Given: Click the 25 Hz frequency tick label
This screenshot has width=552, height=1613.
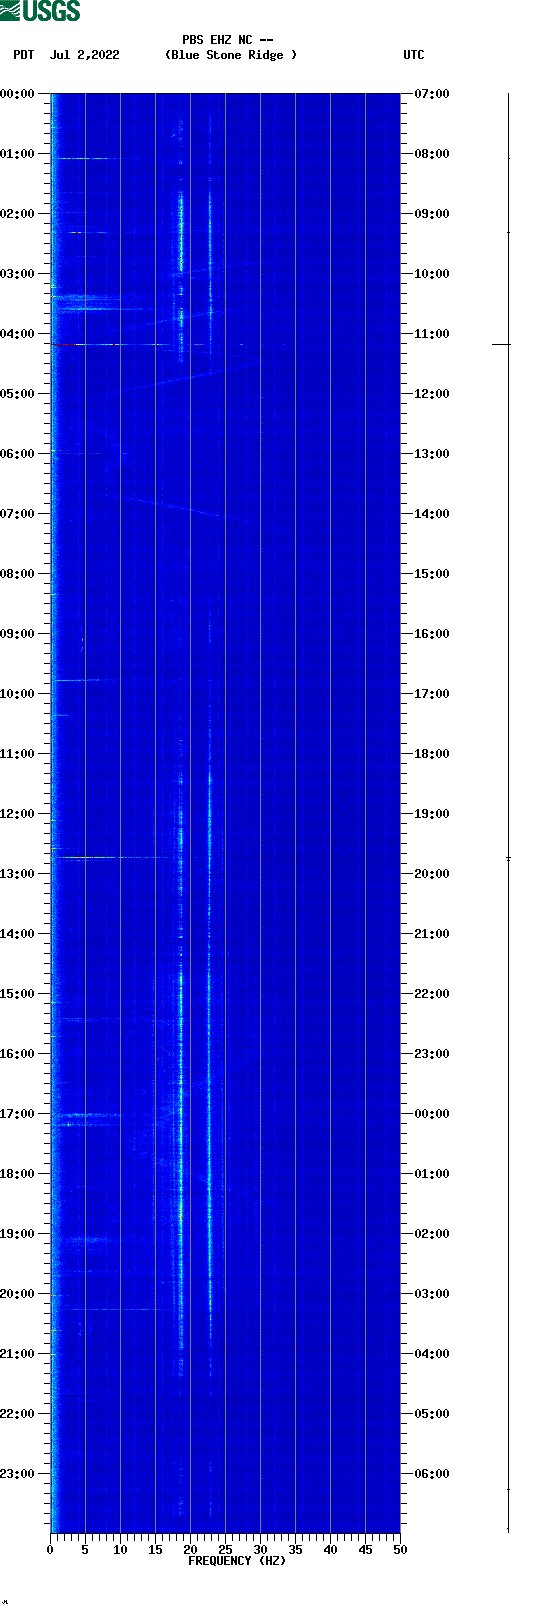Looking at the screenshot, I should coord(225,1550).
